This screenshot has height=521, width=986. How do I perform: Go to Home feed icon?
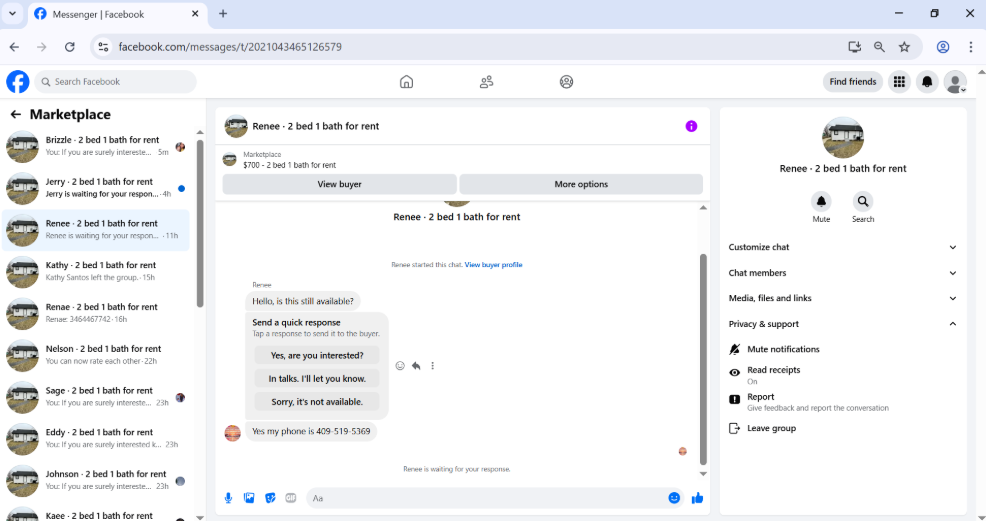pos(406,82)
